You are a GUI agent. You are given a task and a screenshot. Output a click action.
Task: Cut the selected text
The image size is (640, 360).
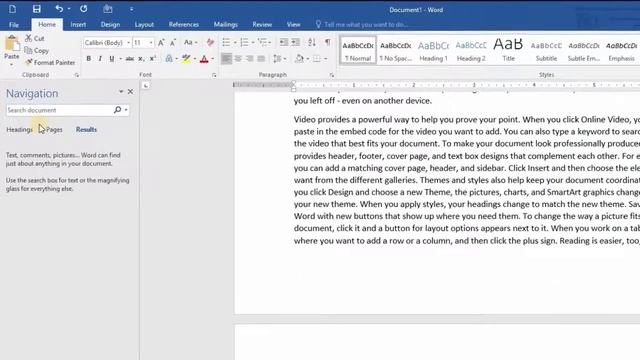pyautogui.click(x=35, y=38)
